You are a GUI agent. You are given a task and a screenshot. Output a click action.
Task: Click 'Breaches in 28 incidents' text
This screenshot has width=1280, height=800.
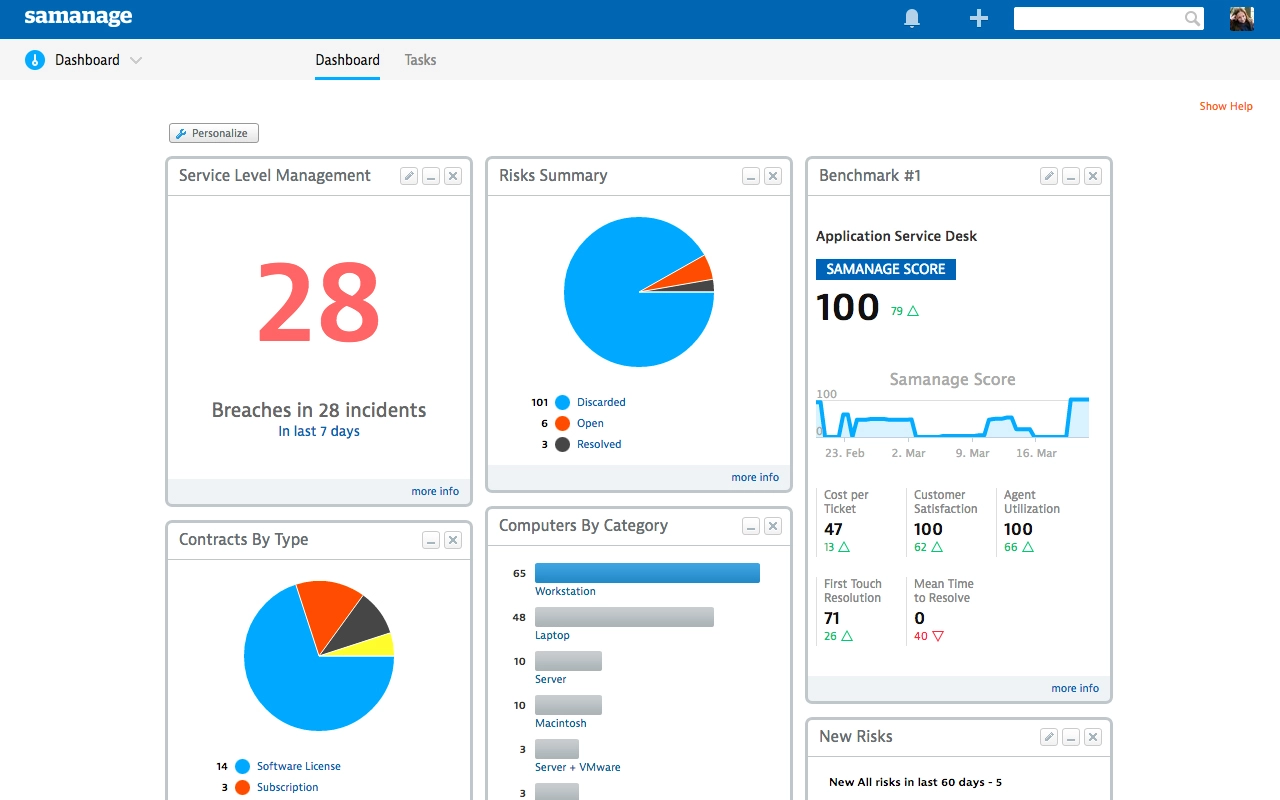click(319, 410)
